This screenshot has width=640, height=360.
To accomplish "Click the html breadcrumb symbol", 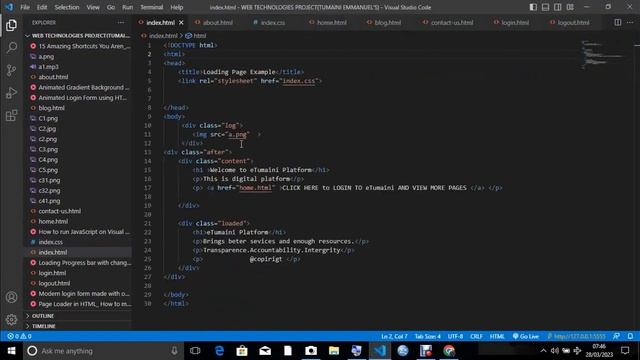I will click(x=196, y=36).
